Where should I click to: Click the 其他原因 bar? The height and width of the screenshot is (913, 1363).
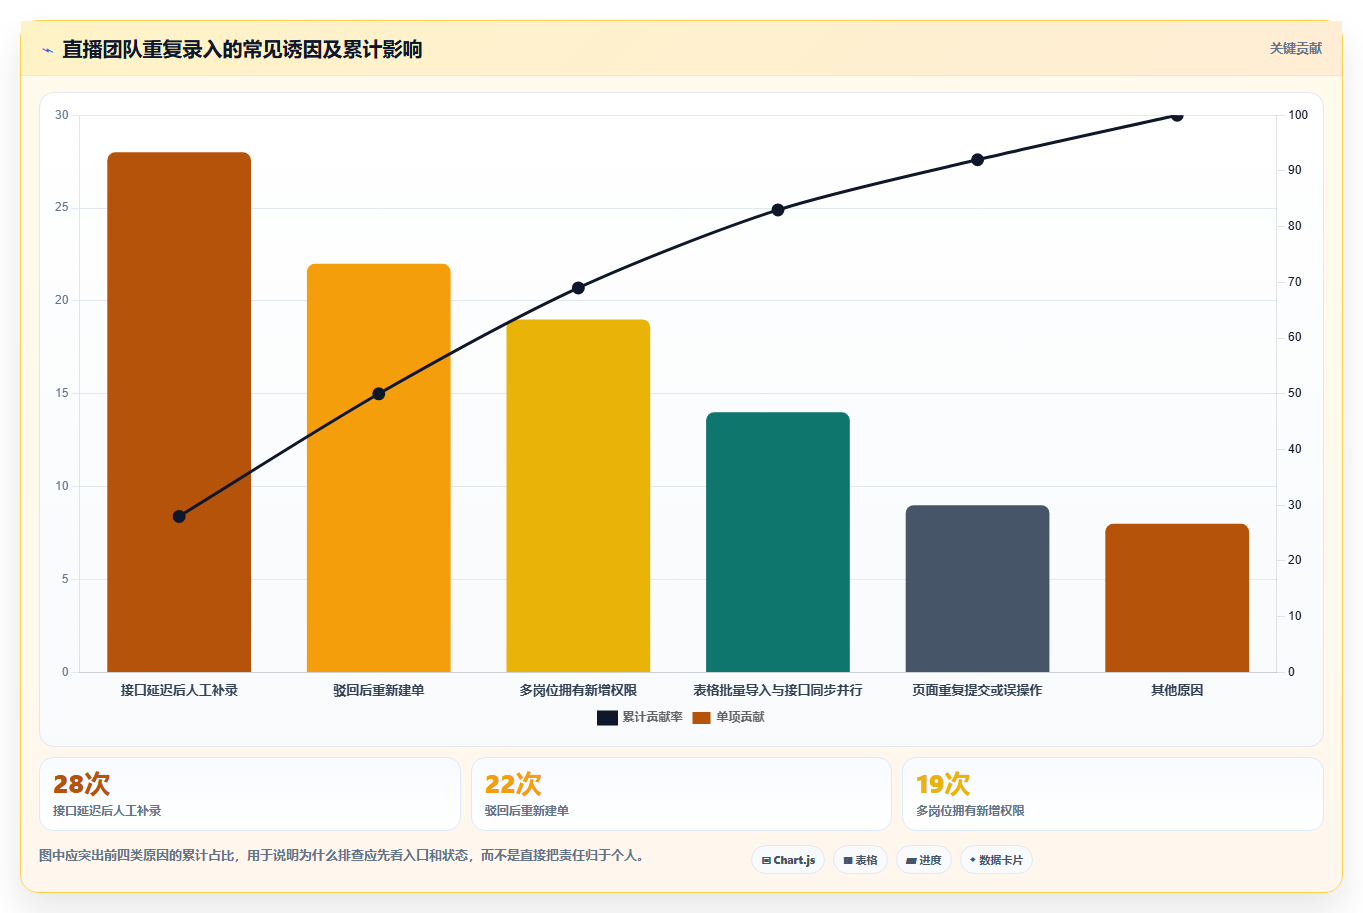point(1177,598)
